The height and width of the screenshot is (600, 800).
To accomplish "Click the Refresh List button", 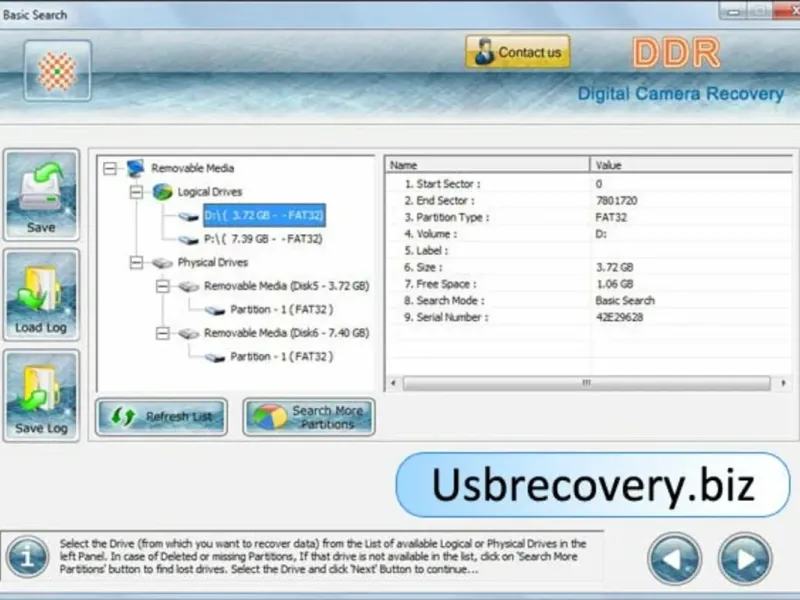I will pyautogui.click(x=161, y=417).
